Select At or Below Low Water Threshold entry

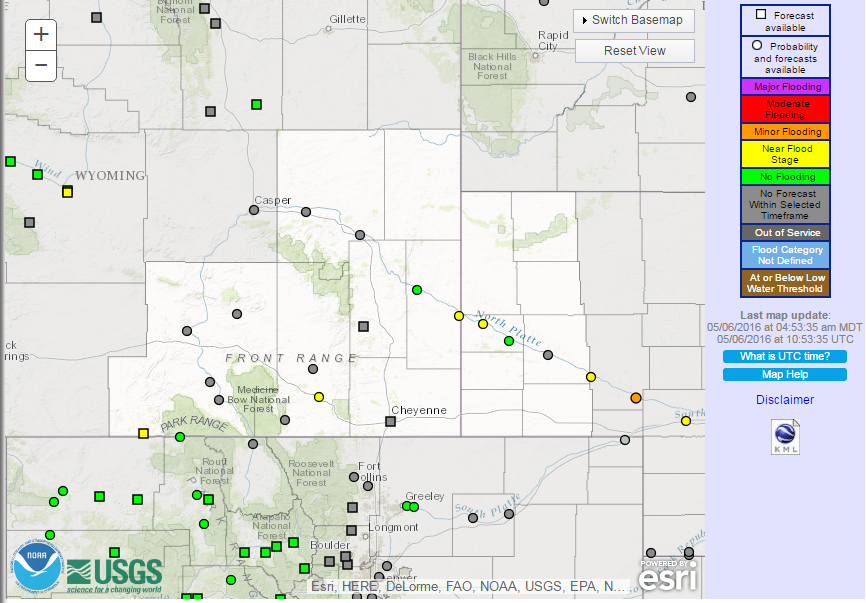pos(785,283)
